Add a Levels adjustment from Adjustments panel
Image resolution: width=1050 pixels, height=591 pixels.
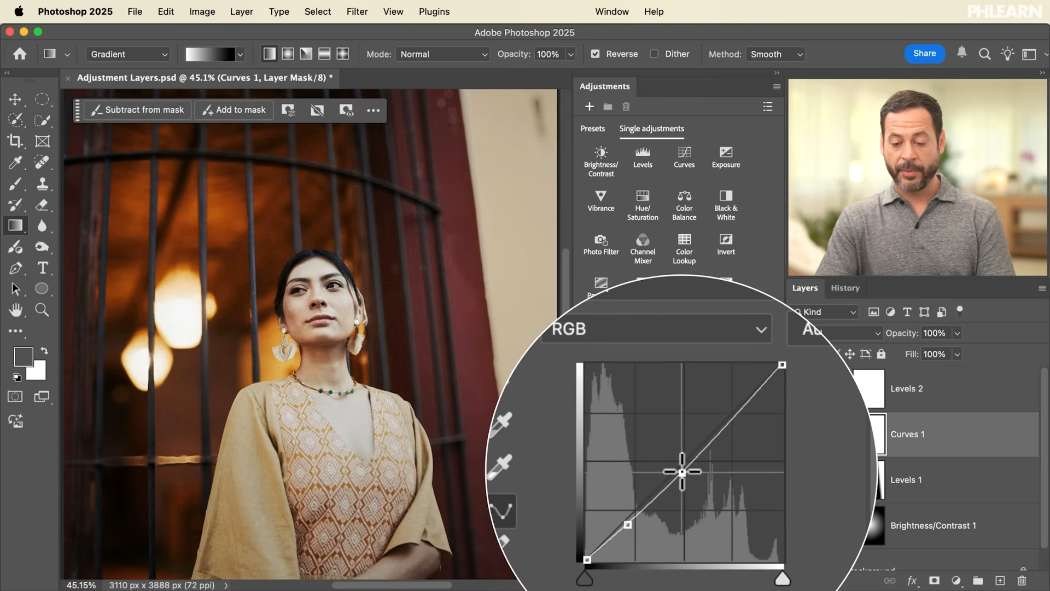click(x=643, y=157)
